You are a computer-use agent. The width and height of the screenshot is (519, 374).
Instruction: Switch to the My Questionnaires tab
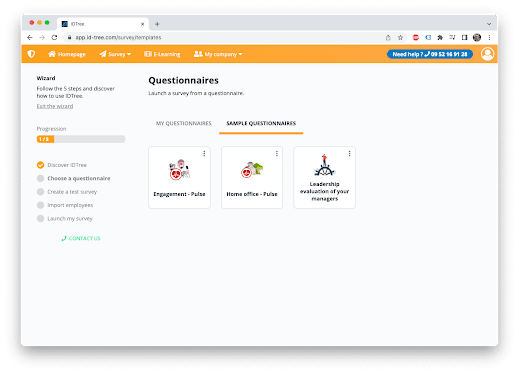[x=184, y=123]
